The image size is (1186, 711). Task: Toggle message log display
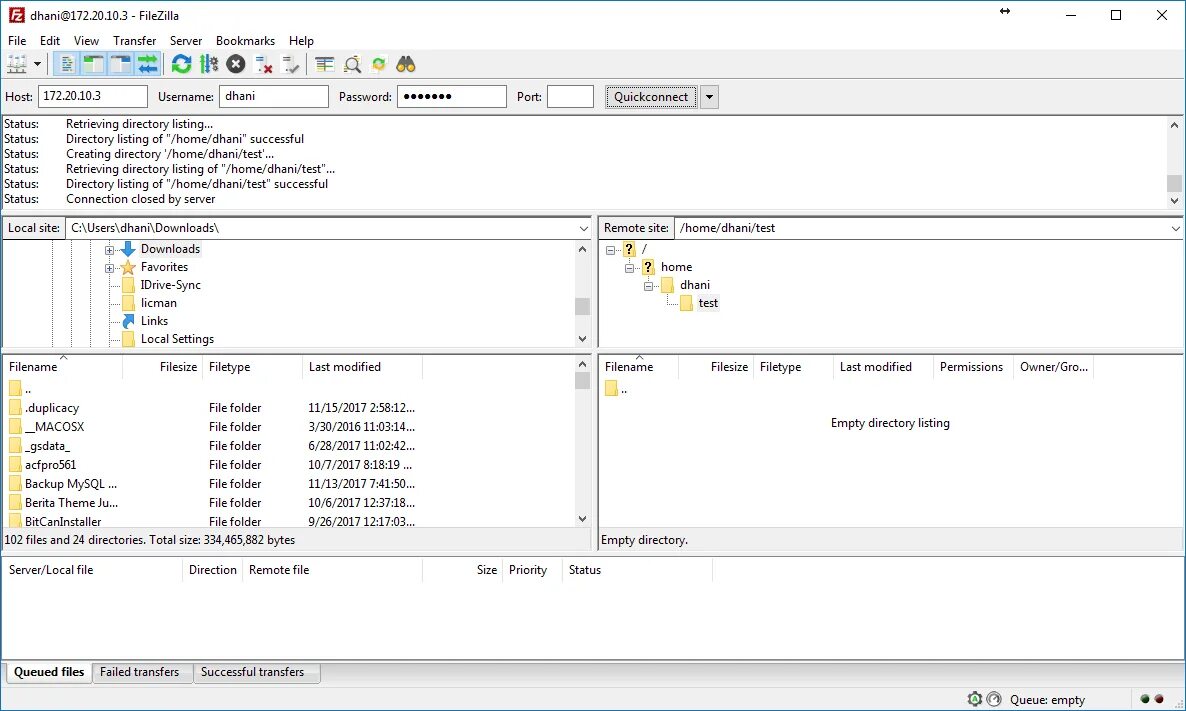[x=67, y=64]
